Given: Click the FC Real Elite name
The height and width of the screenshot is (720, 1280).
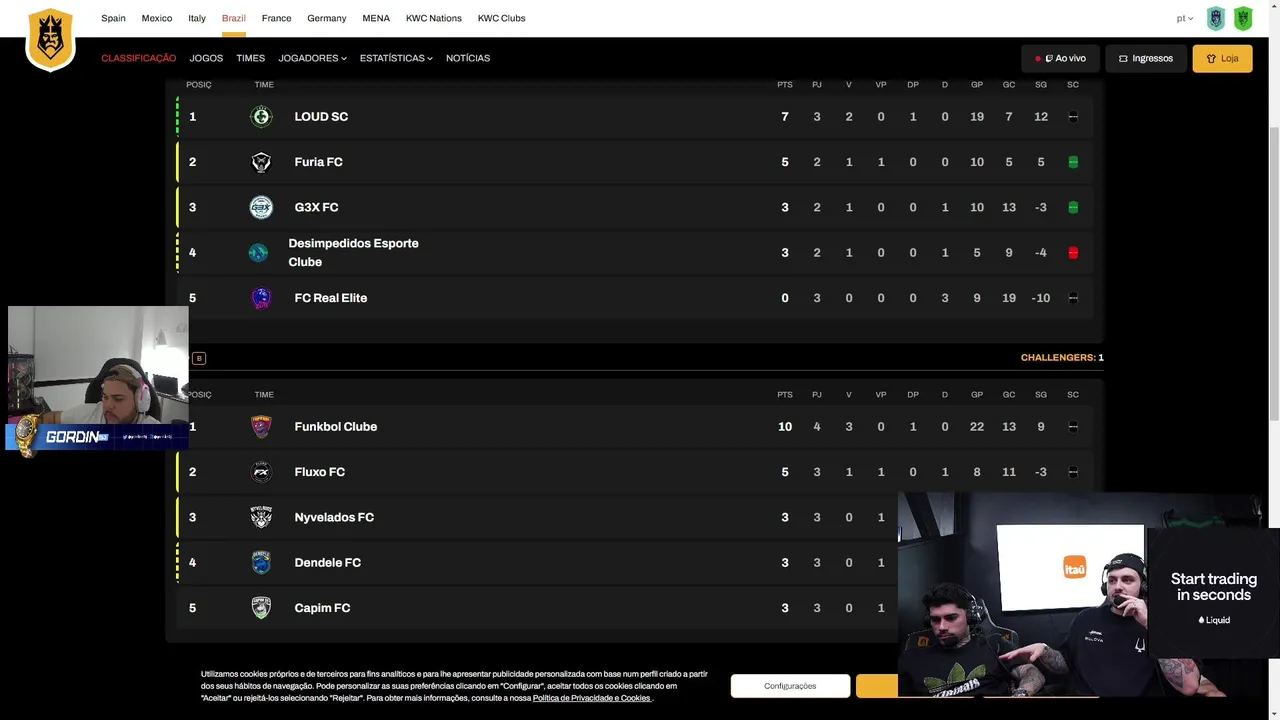Looking at the screenshot, I should click(x=330, y=298).
